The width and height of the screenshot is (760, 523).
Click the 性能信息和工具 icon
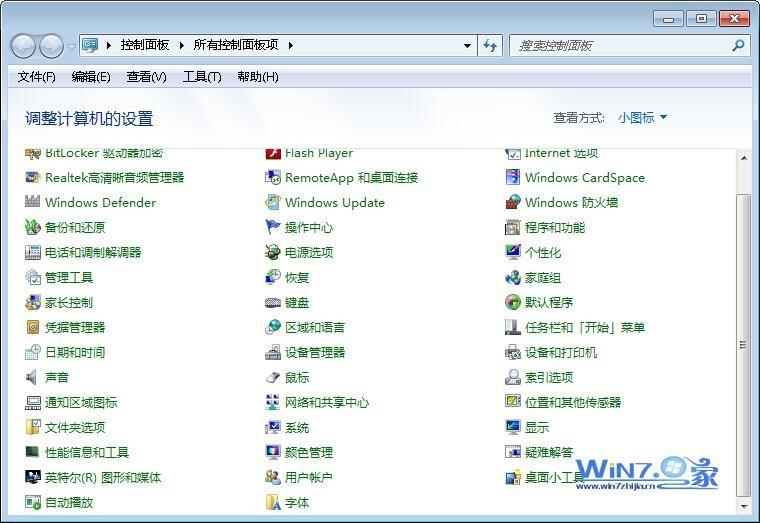[32, 452]
